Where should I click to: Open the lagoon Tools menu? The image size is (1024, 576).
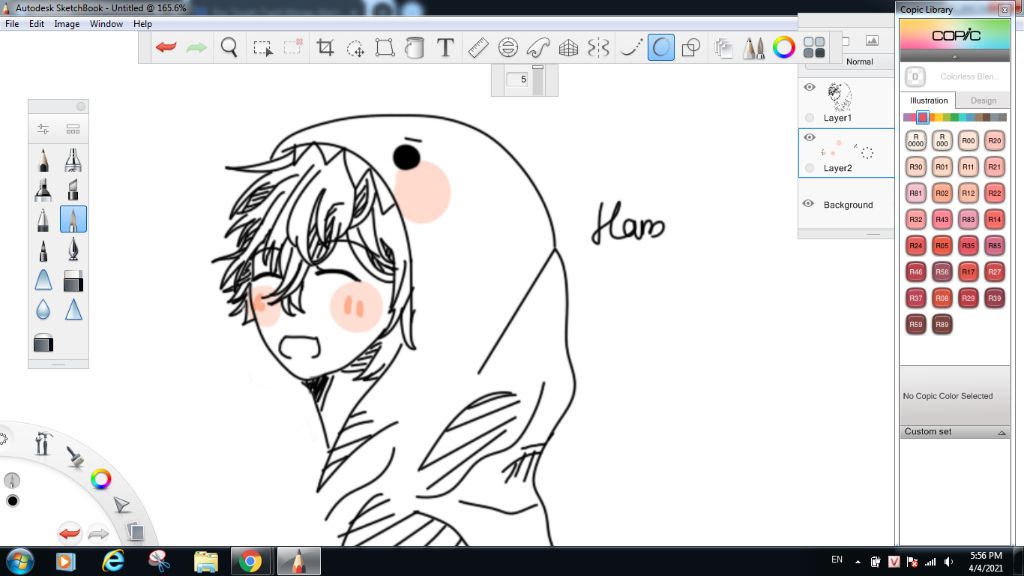point(43,443)
